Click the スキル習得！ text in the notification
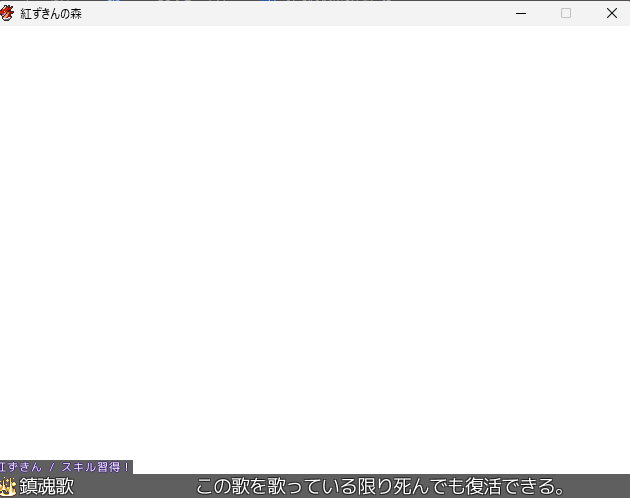 click(96, 467)
